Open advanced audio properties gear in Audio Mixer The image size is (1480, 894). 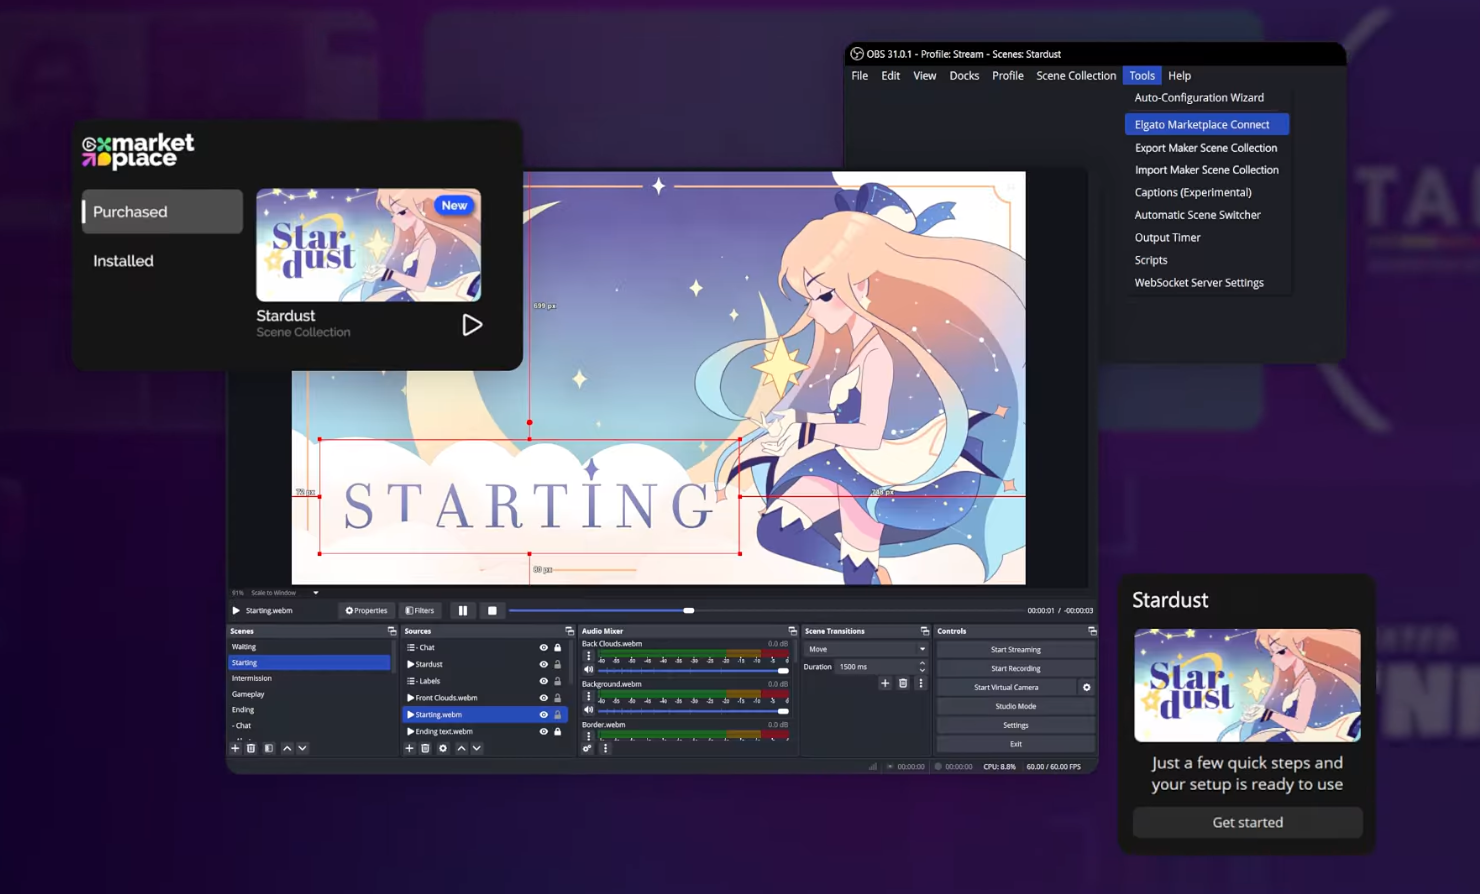(588, 749)
